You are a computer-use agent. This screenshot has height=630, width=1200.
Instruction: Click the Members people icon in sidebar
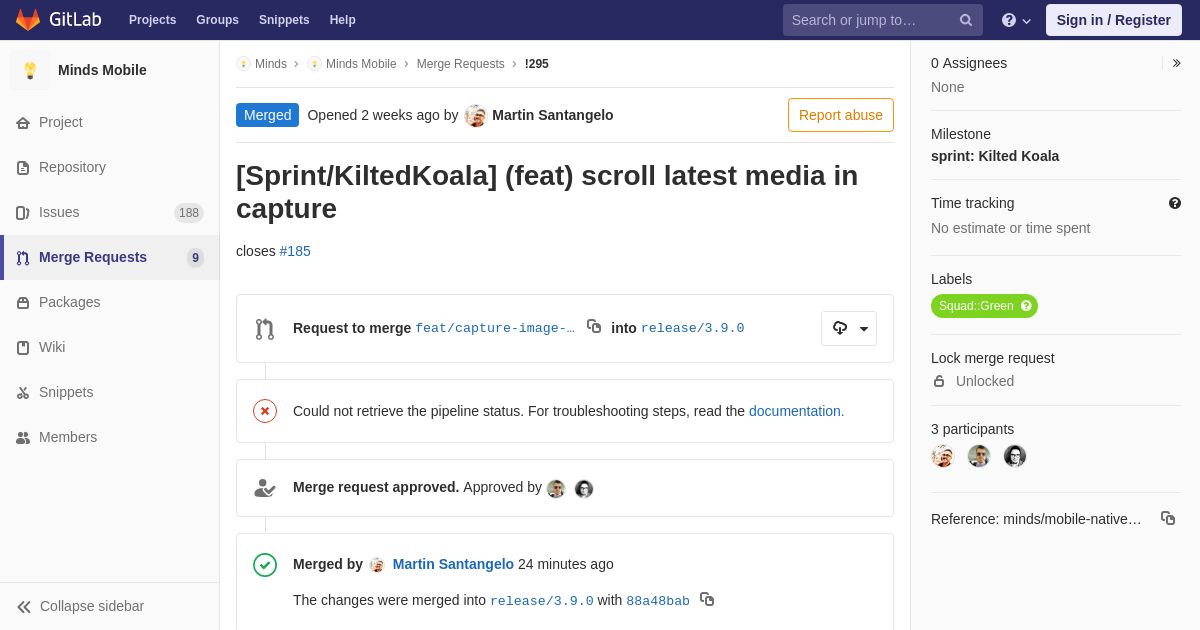23,438
